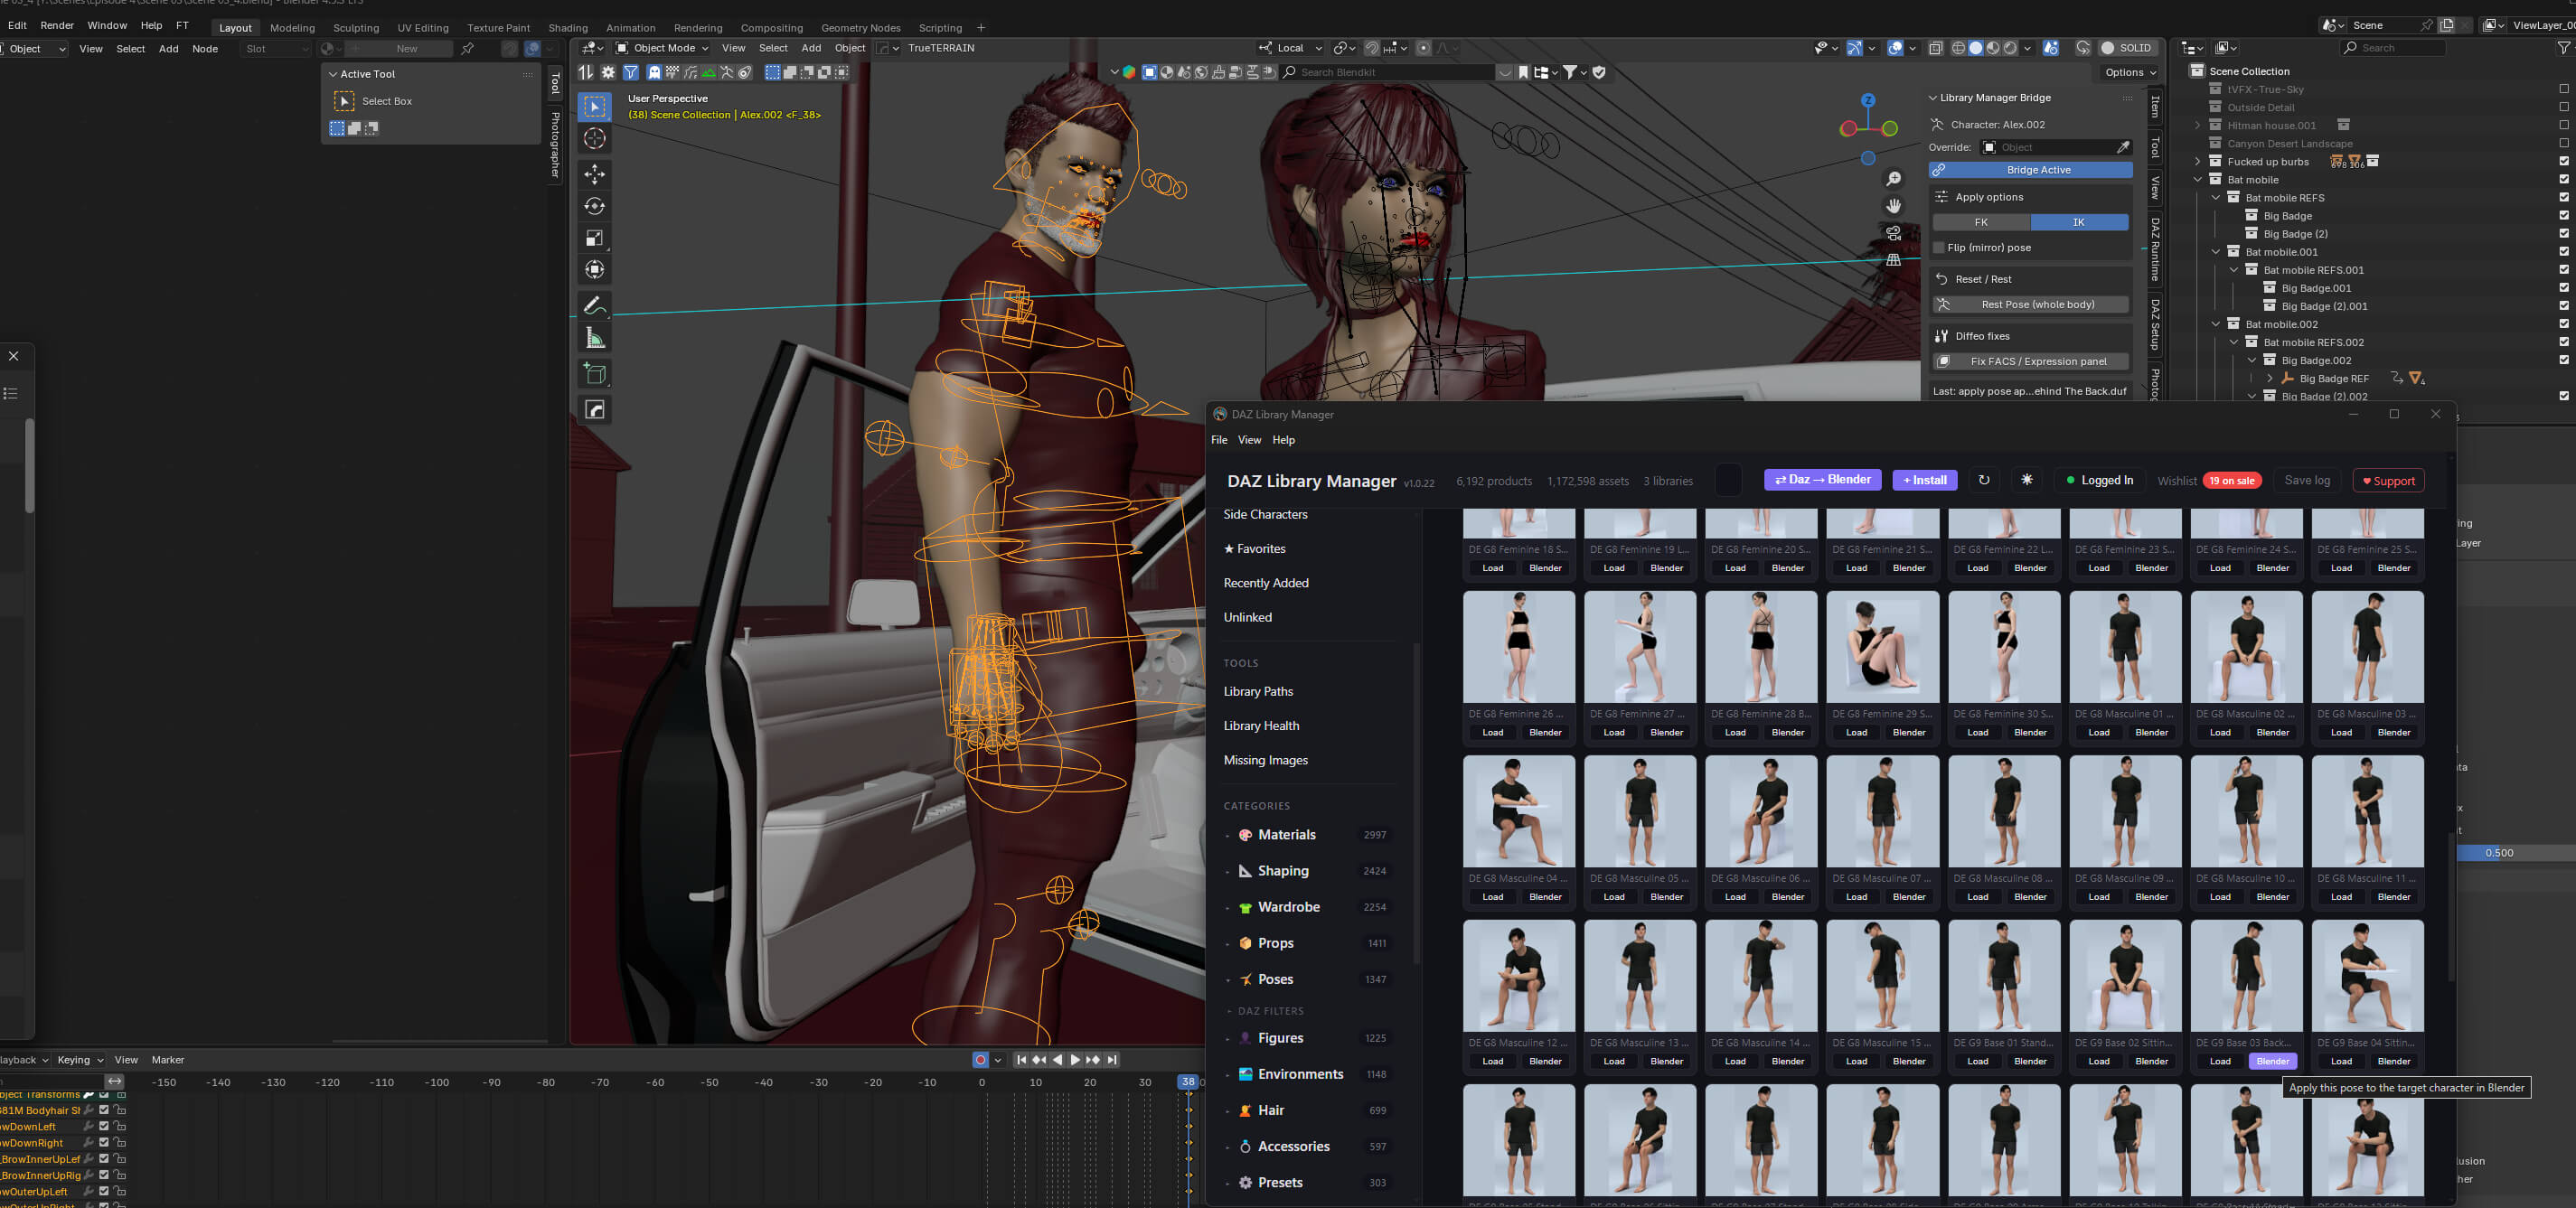The width and height of the screenshot is (2576, 1208).
Task: Click the viewport pan hand icon
Action: click(1893, 206)
